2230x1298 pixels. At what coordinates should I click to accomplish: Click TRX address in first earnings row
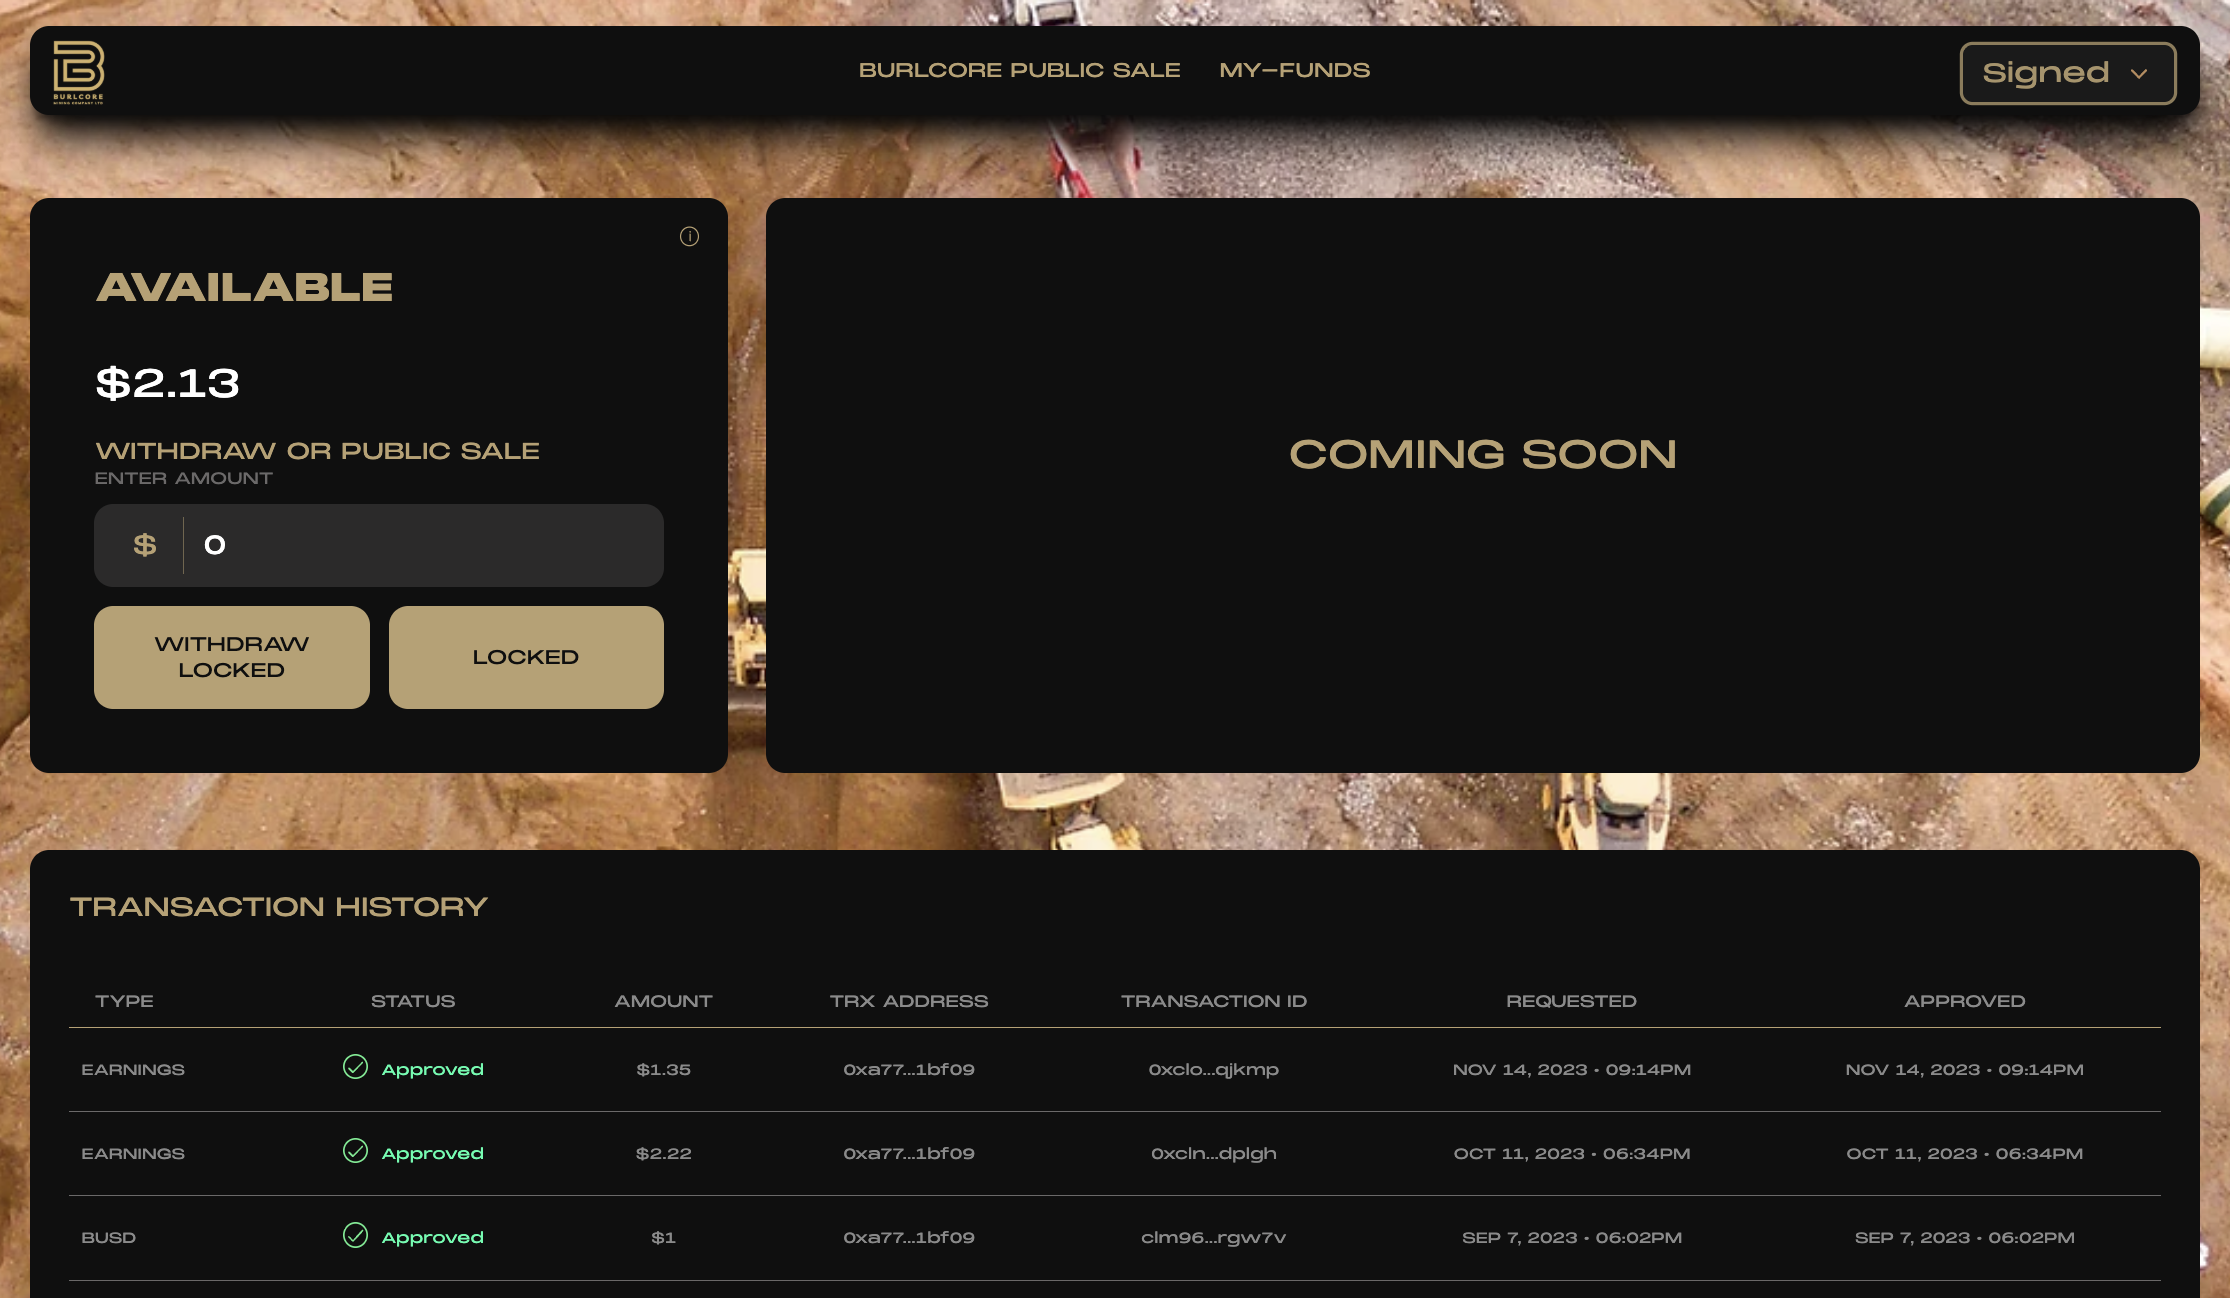(x=908, y=1069)
